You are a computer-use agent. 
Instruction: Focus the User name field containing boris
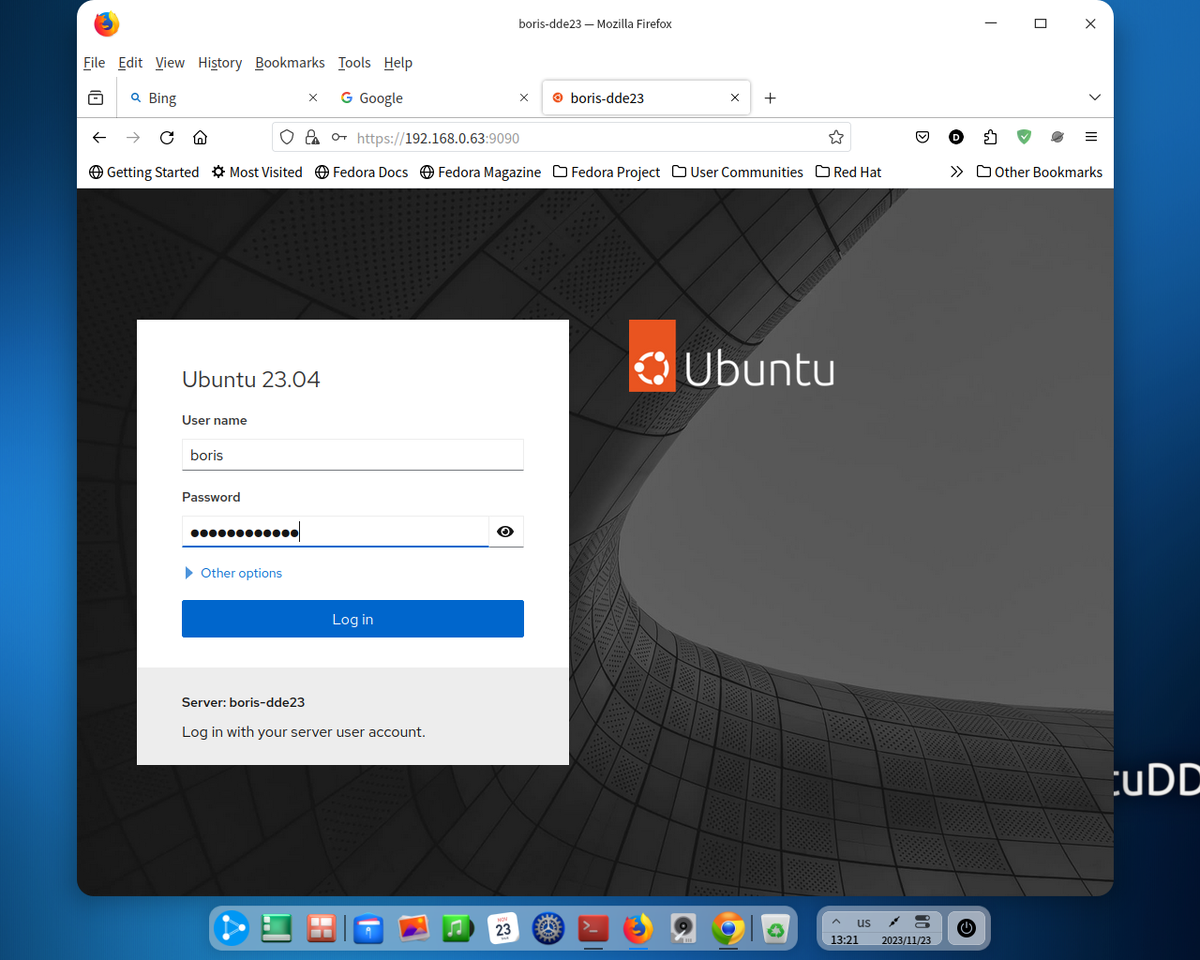(353, 455)
